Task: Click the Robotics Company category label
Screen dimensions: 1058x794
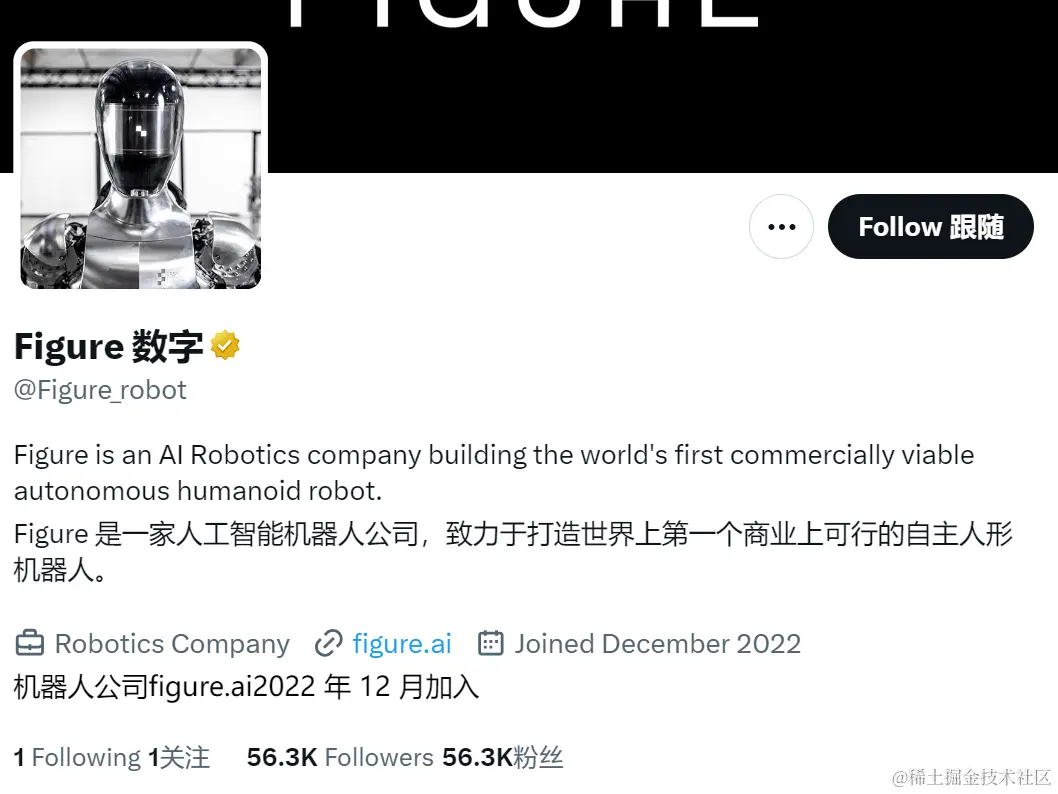Action: (172, 644)
